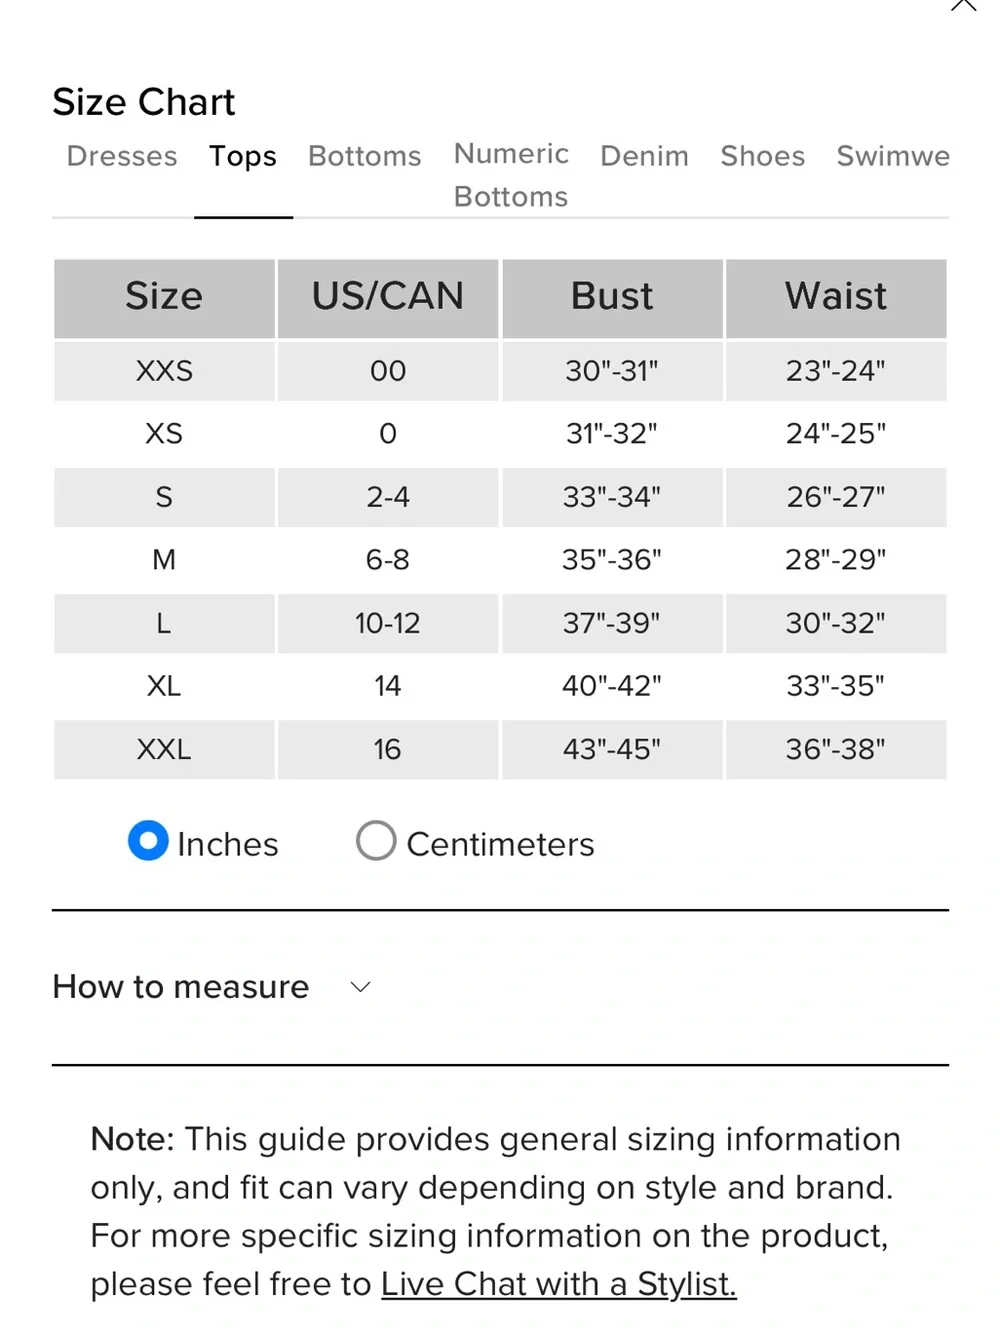Open the Swimwear tab
Screen dimensions: 1000x1333
pos(893,156)
